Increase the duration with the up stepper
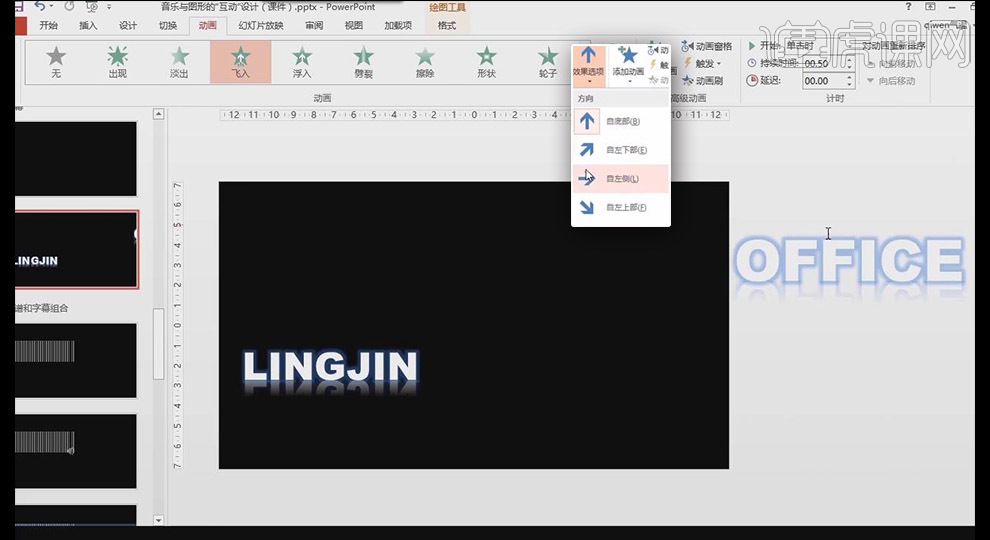The image size is (990, 540). 850,59
